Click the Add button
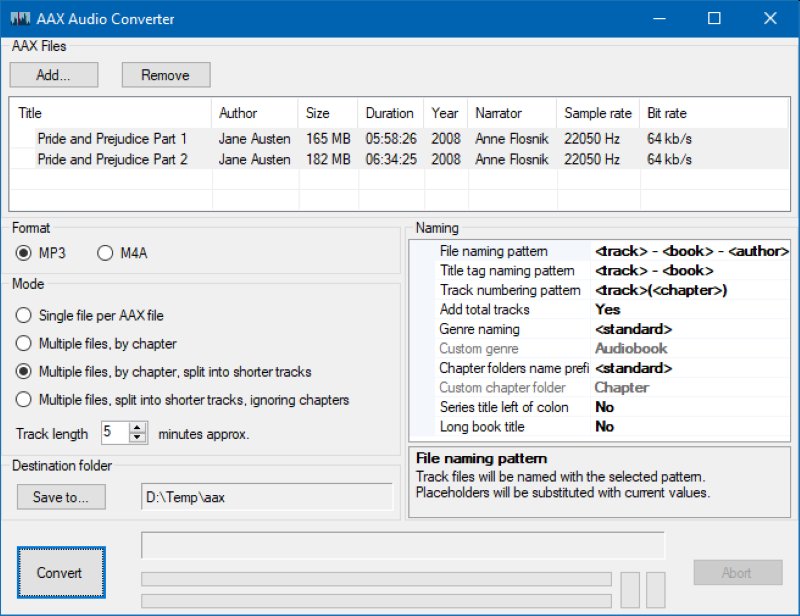Image resolution: width=800 pixels, height=616 pixels. (x=54, y=74)
